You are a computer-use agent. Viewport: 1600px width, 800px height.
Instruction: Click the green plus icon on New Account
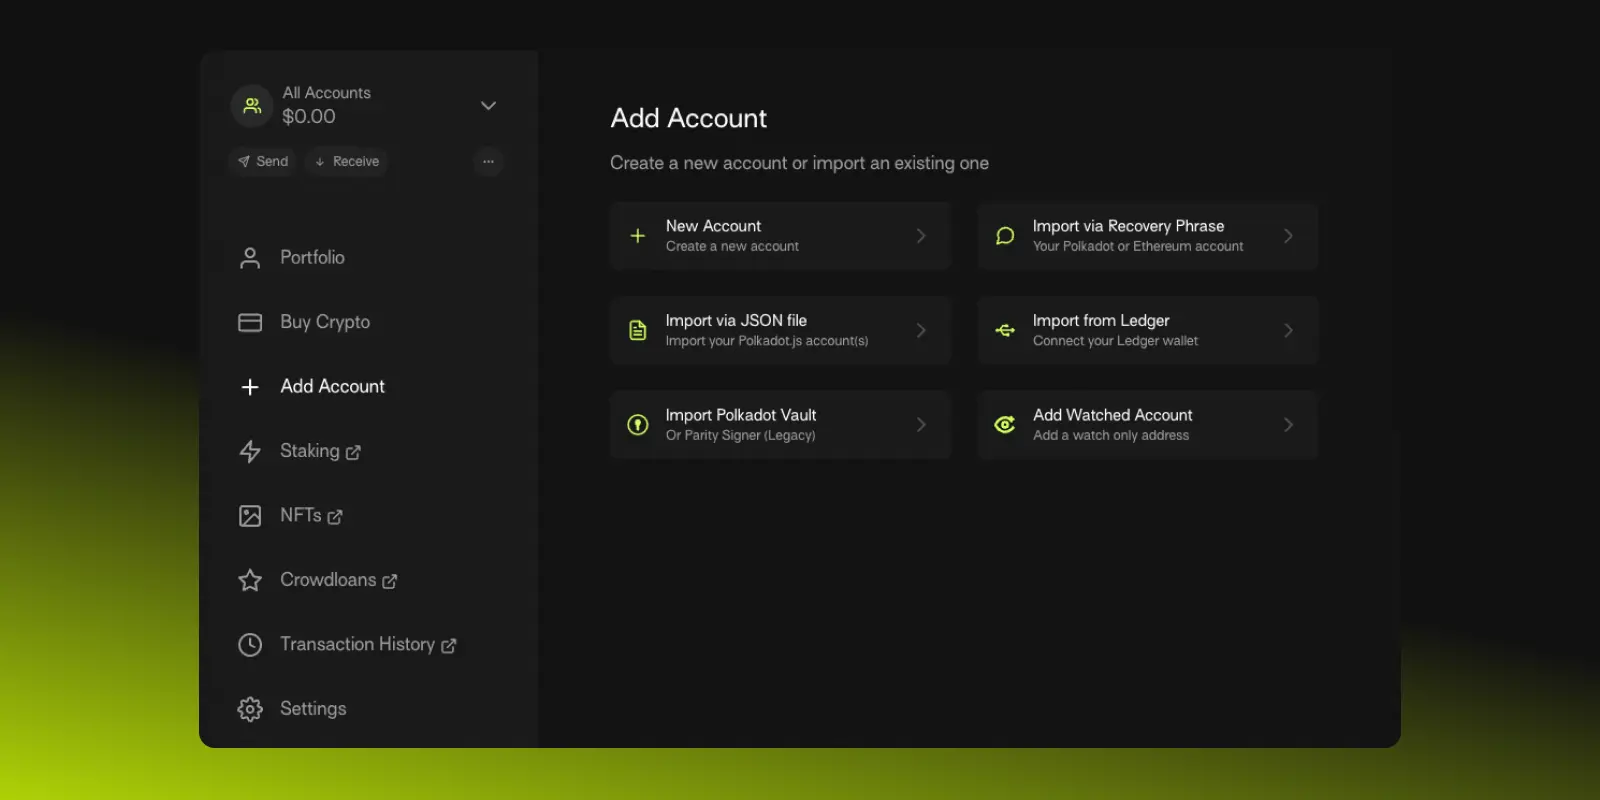637,236
